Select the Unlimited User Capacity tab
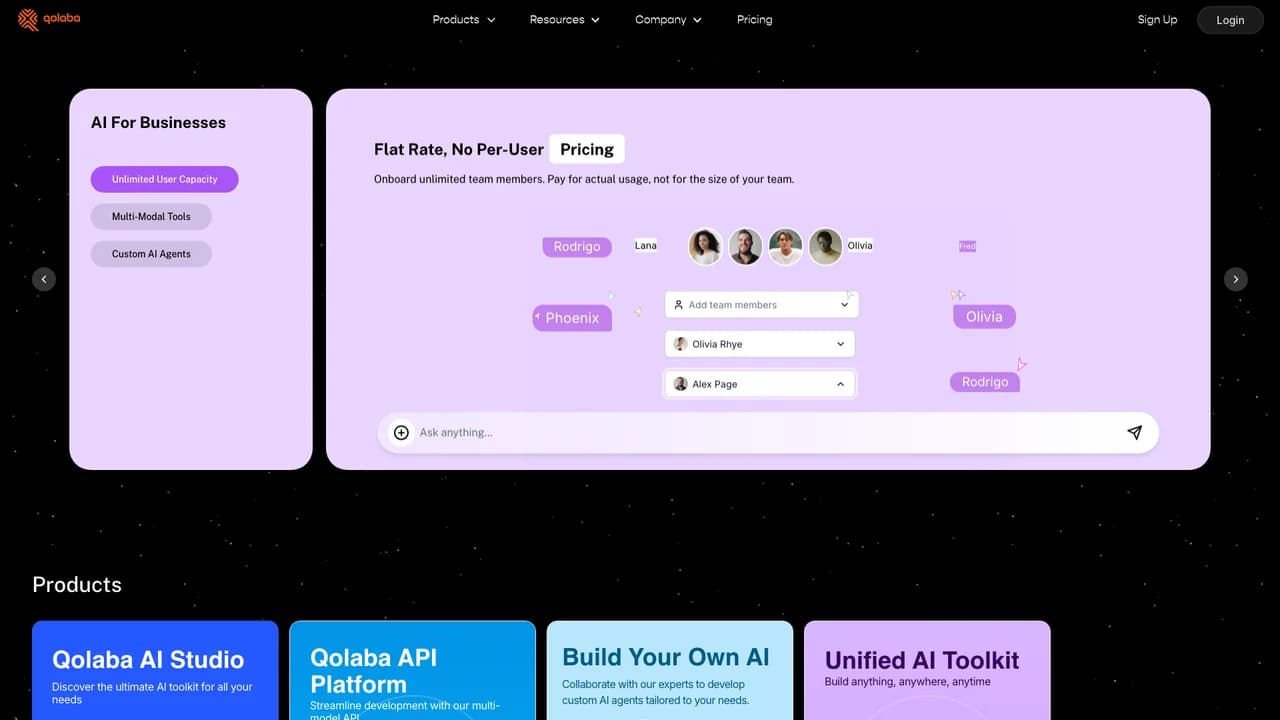 (165, 179)
